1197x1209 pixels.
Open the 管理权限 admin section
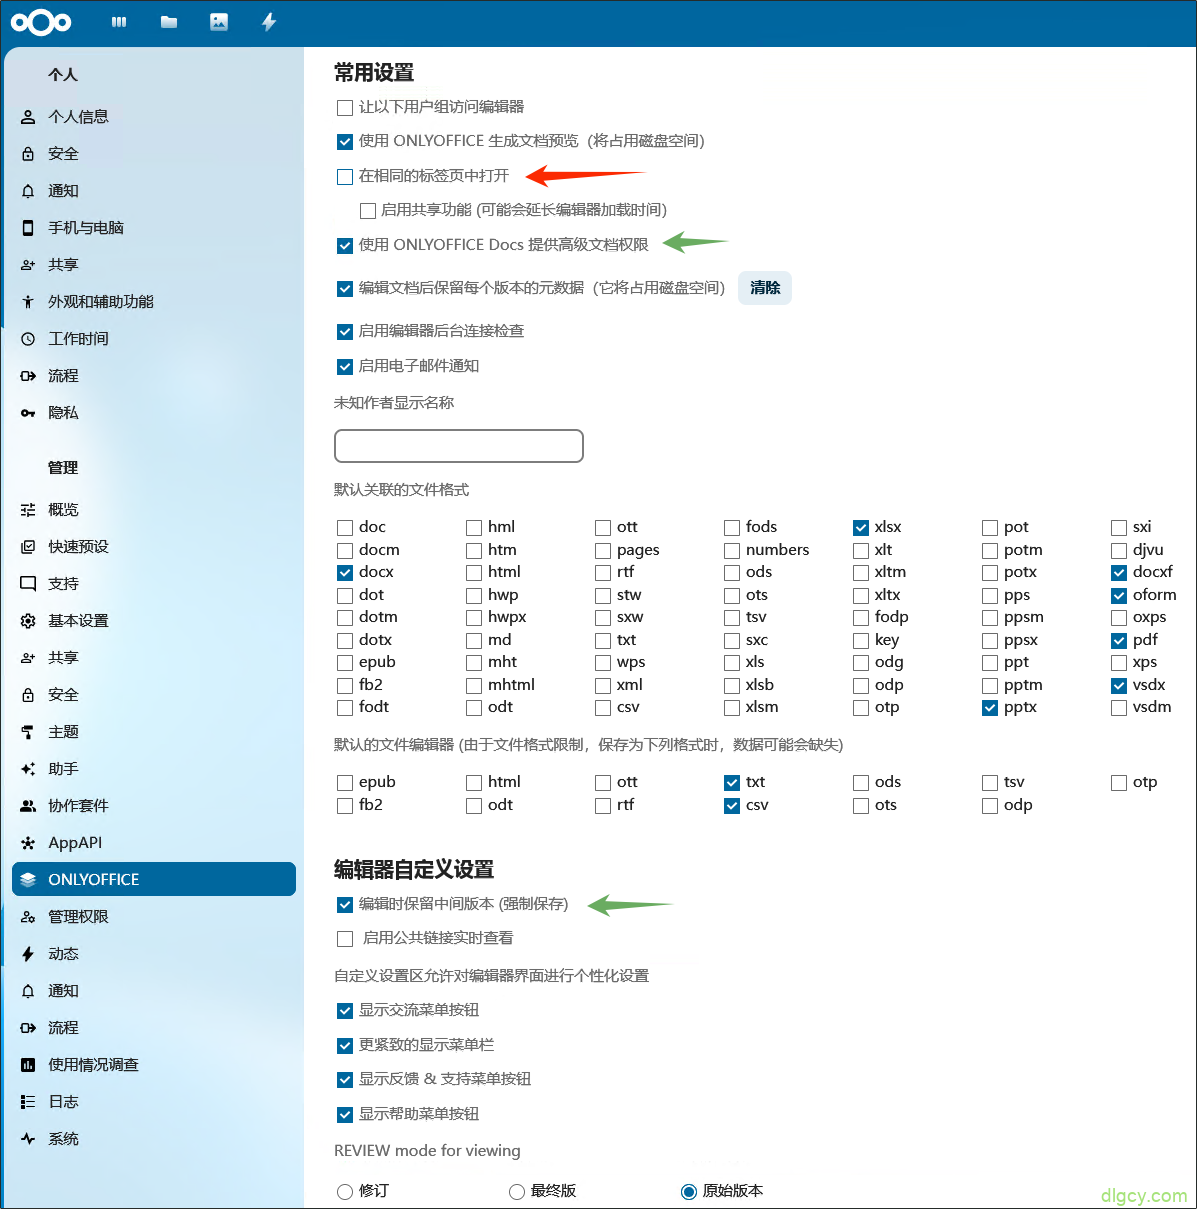click(x=154, y=917)
